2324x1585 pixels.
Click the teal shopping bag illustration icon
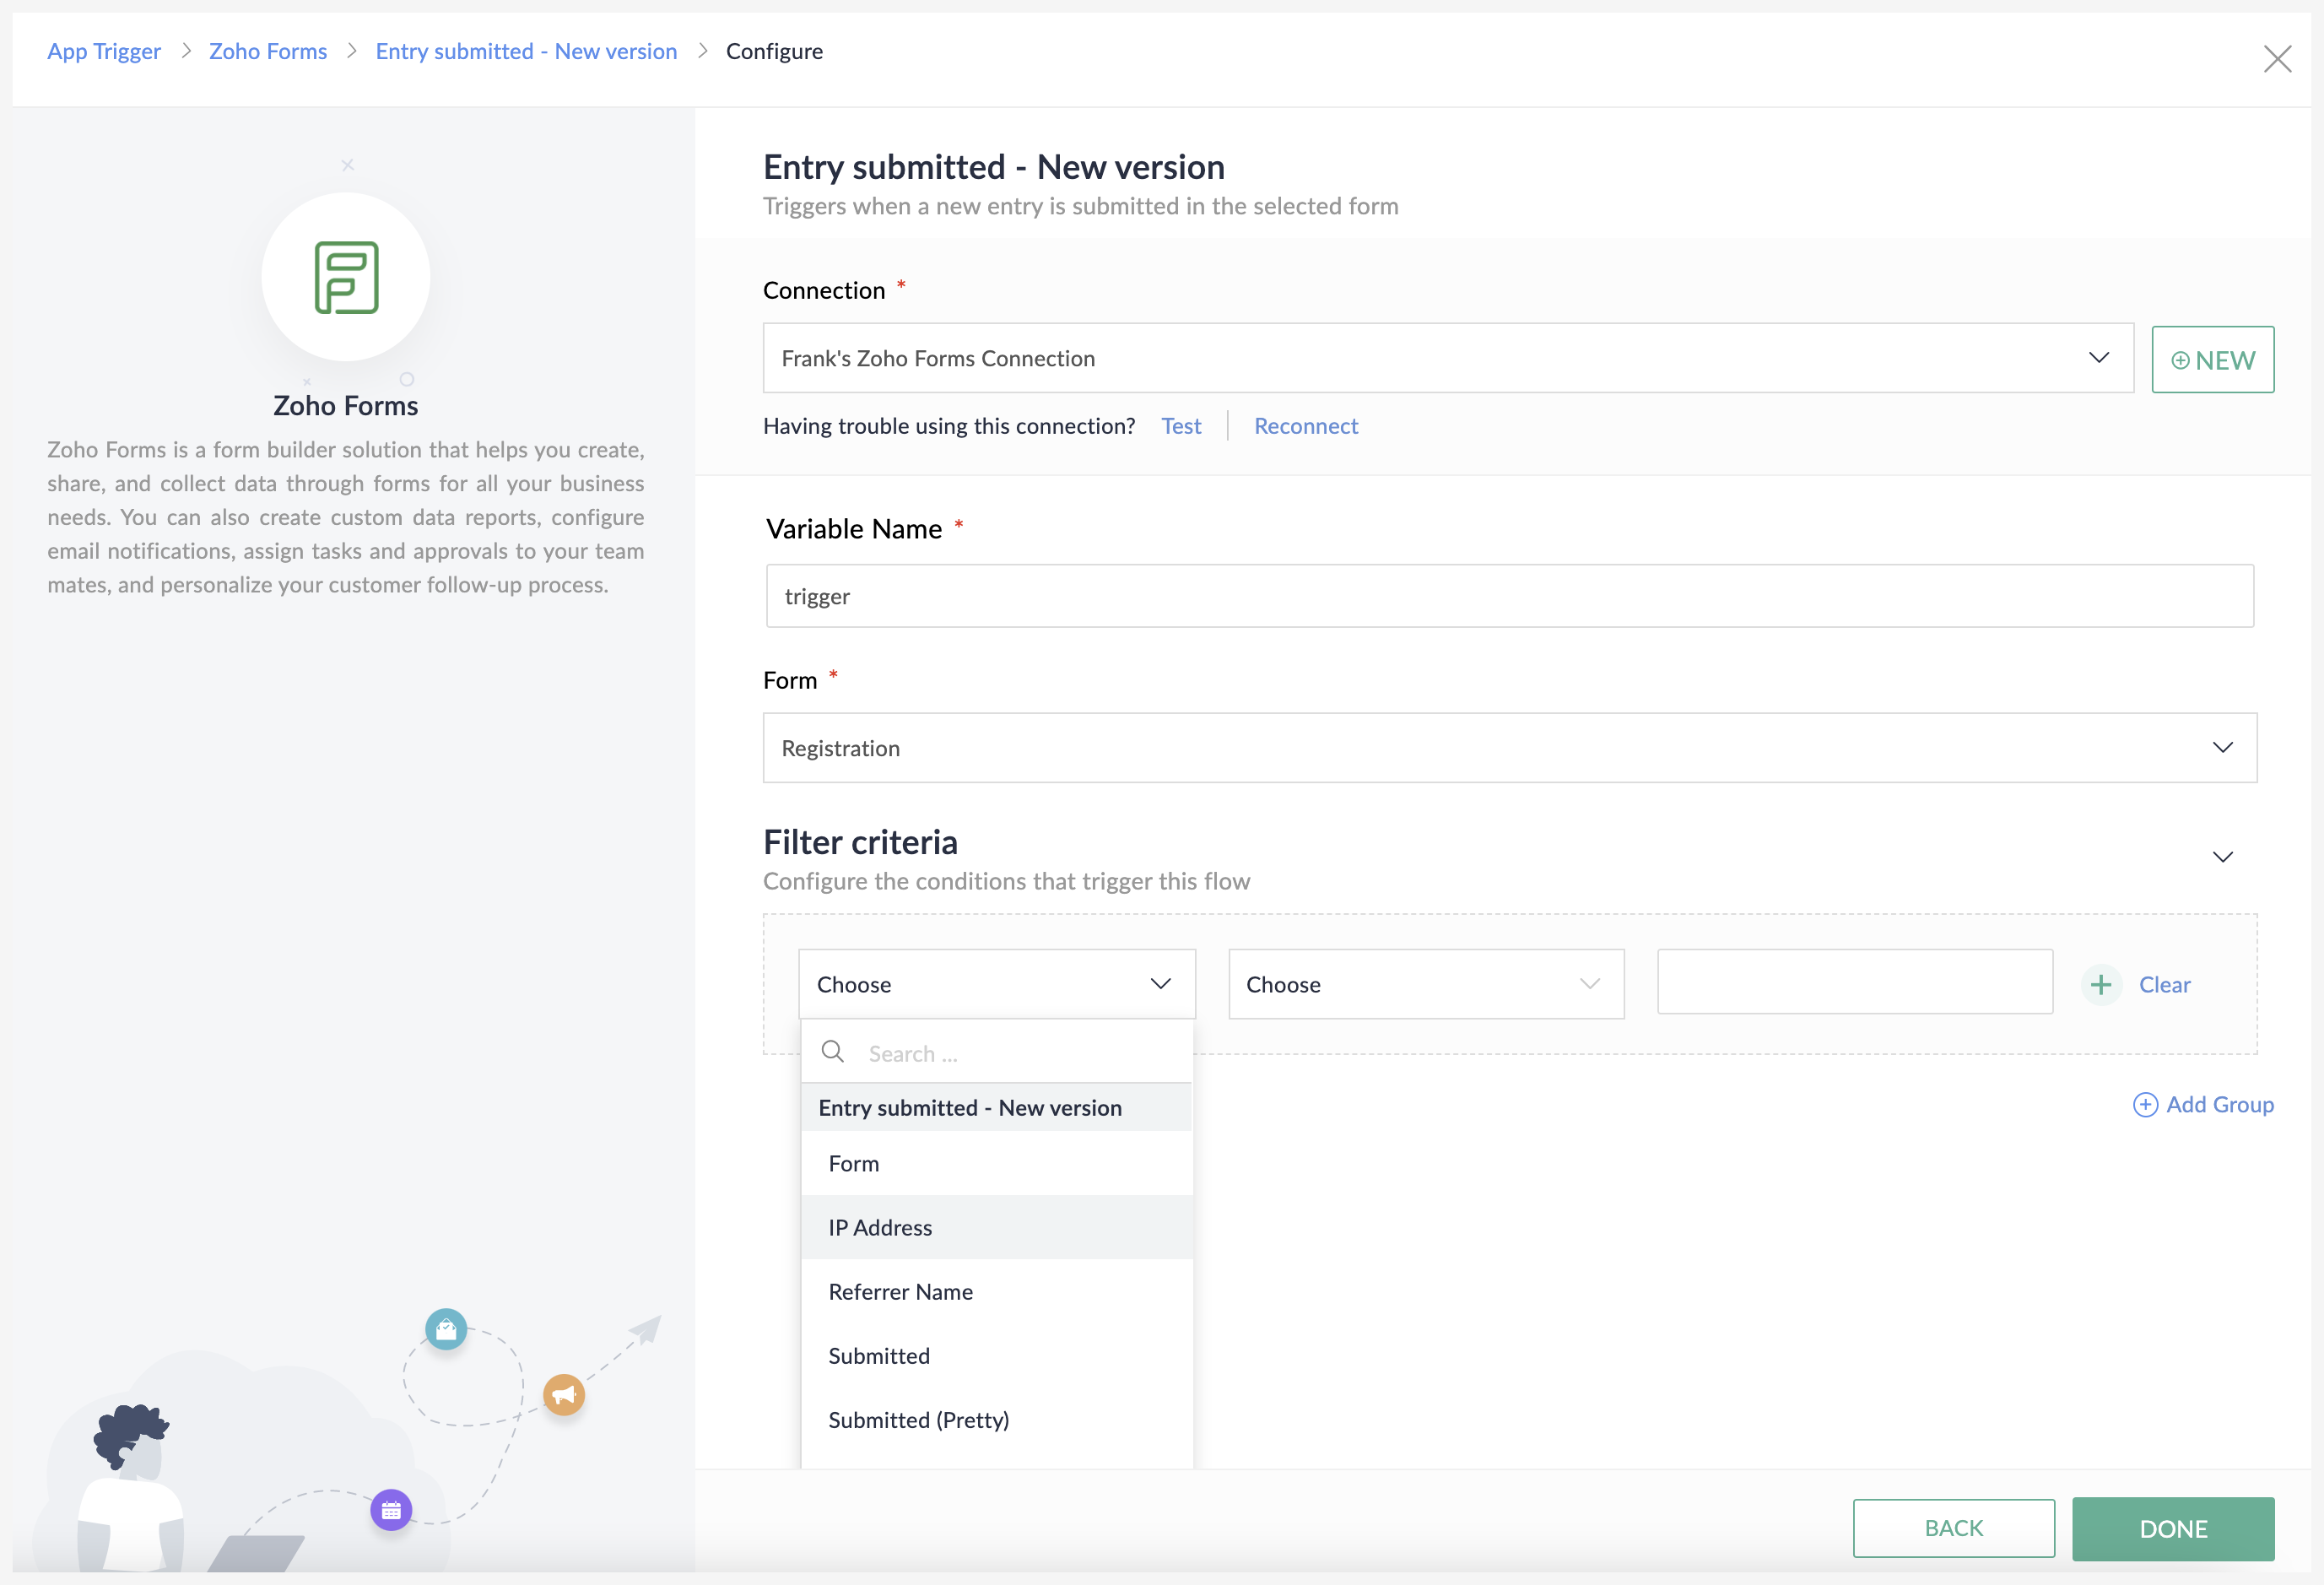[x=446, y=1330]
